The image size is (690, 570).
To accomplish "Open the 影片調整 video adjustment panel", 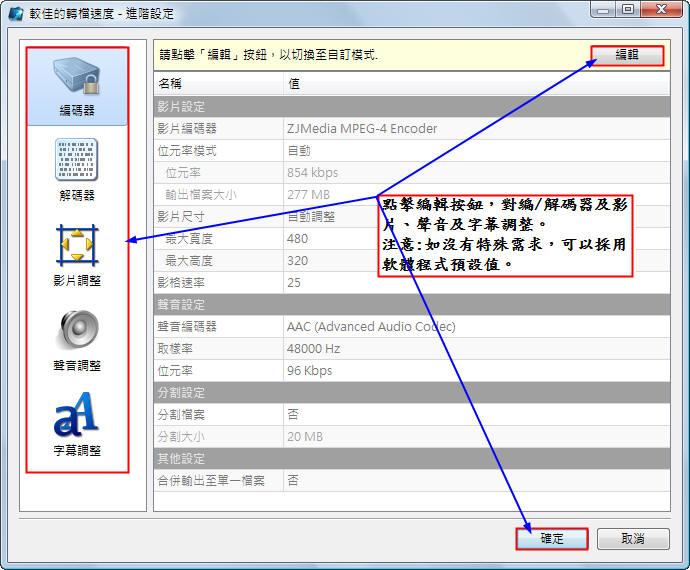I will [77, 254].
